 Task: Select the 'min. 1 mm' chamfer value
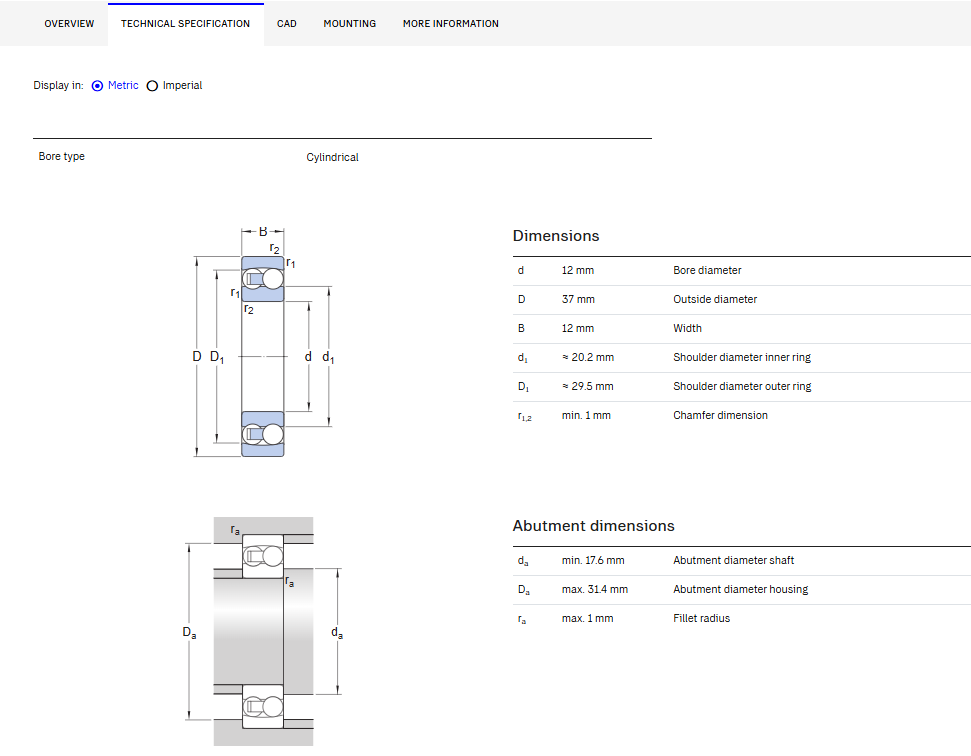[x=586, y=415]
